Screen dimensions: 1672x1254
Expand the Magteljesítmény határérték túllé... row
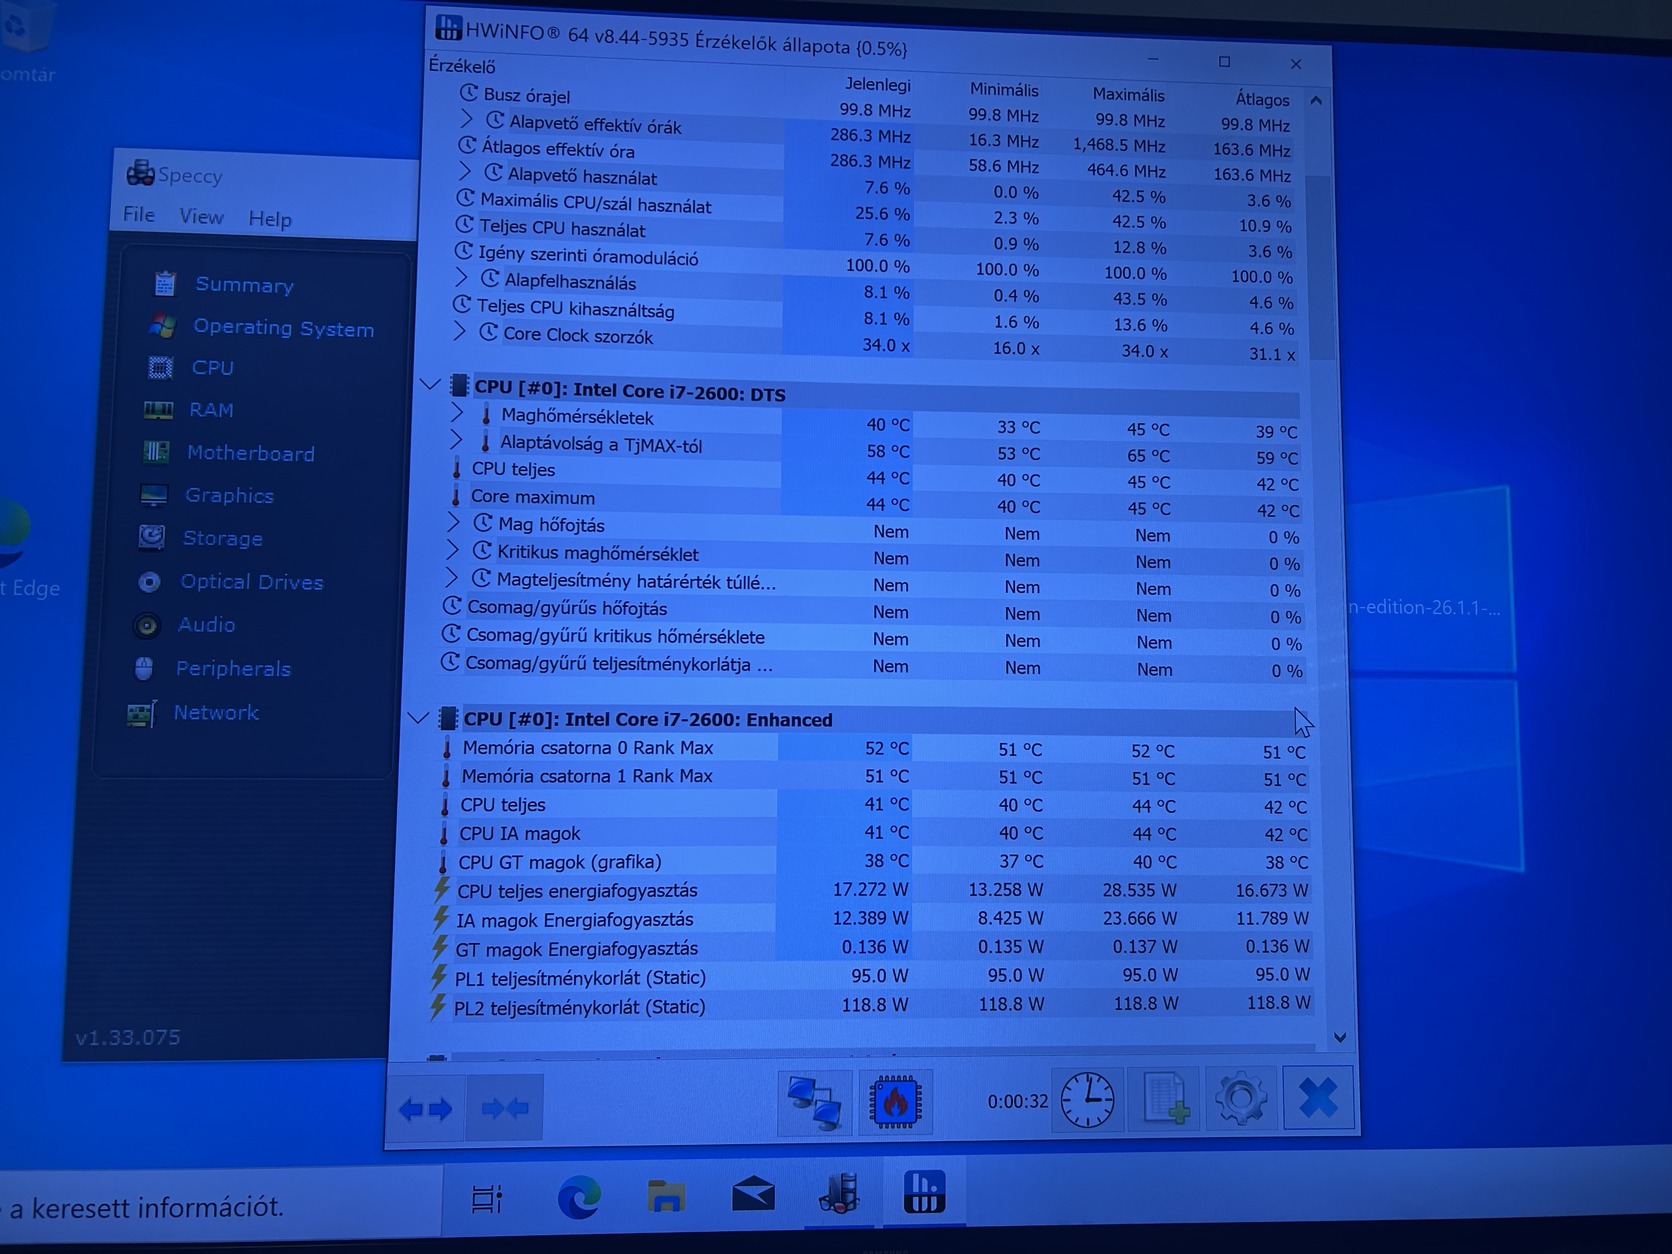[x=451, y=578]
